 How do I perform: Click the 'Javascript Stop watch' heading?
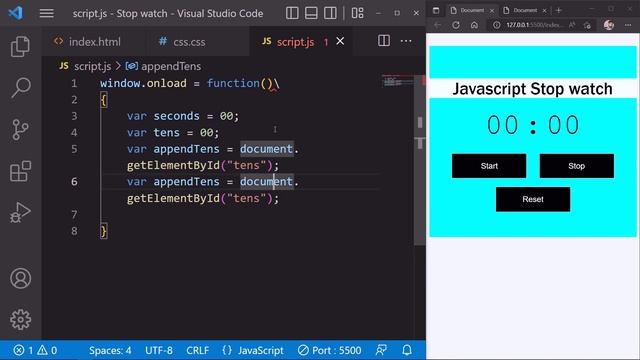[x=532, y=89]
